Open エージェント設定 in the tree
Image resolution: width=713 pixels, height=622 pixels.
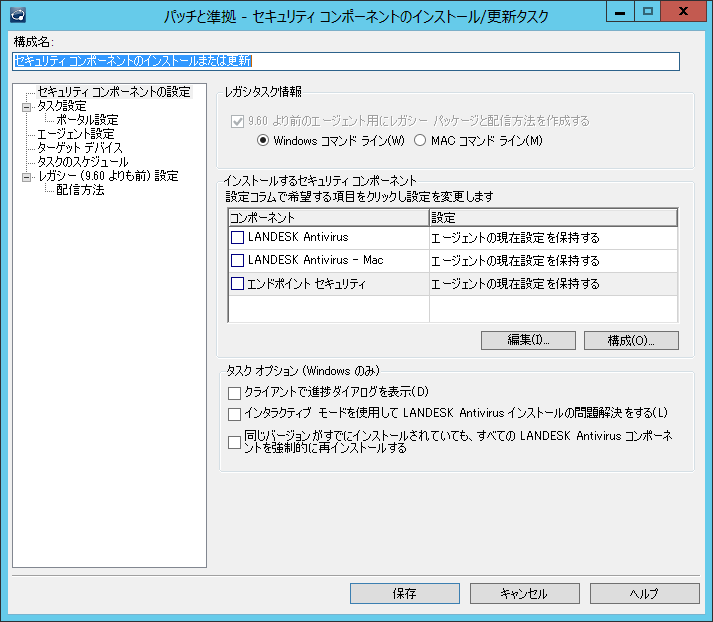(75, 134)
